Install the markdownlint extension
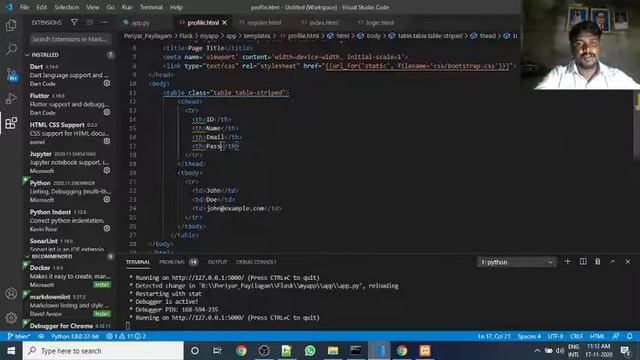The image size is (640, 360). (x=102, y=313)
